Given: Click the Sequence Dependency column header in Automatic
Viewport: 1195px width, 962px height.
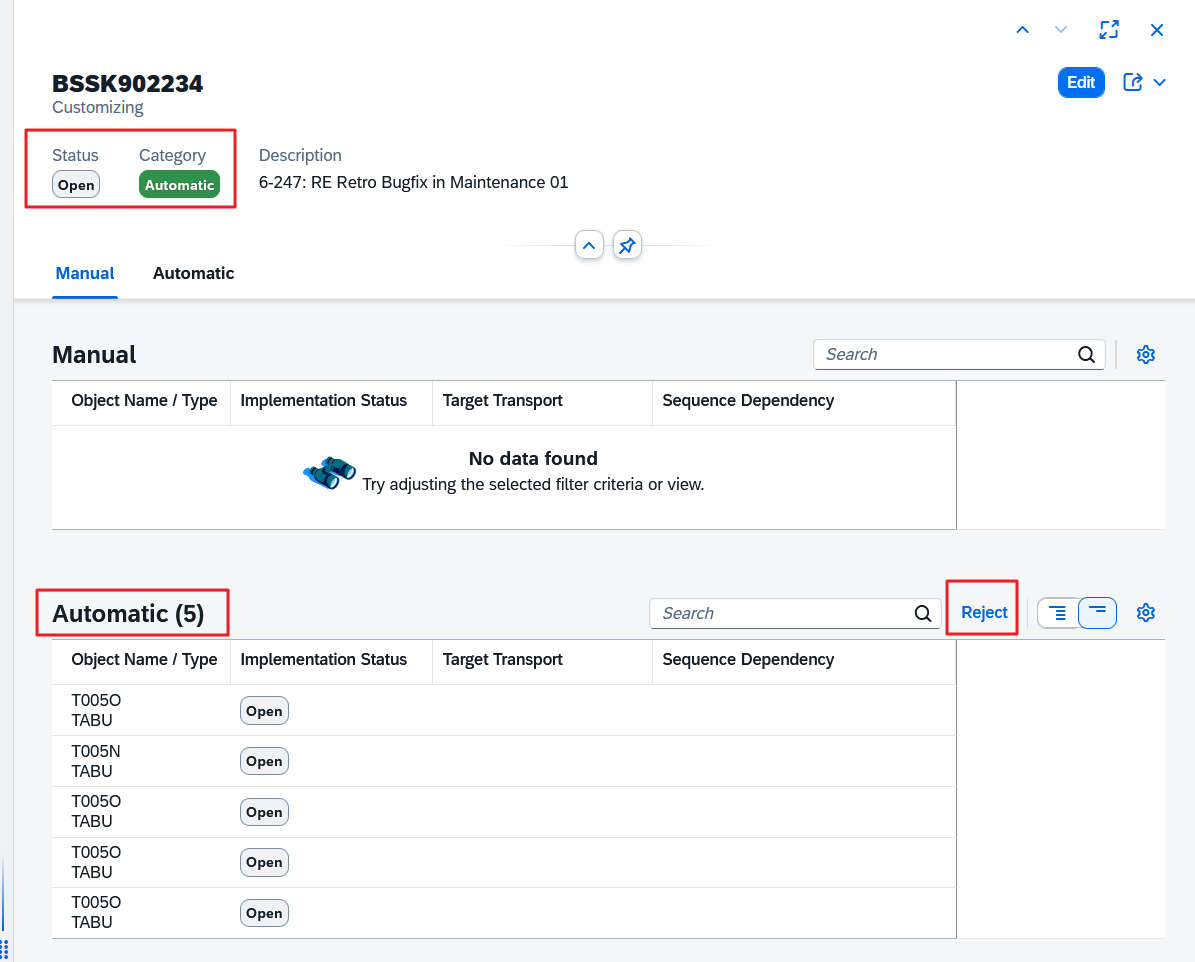Looking at the screenshot, I should 748,660.
